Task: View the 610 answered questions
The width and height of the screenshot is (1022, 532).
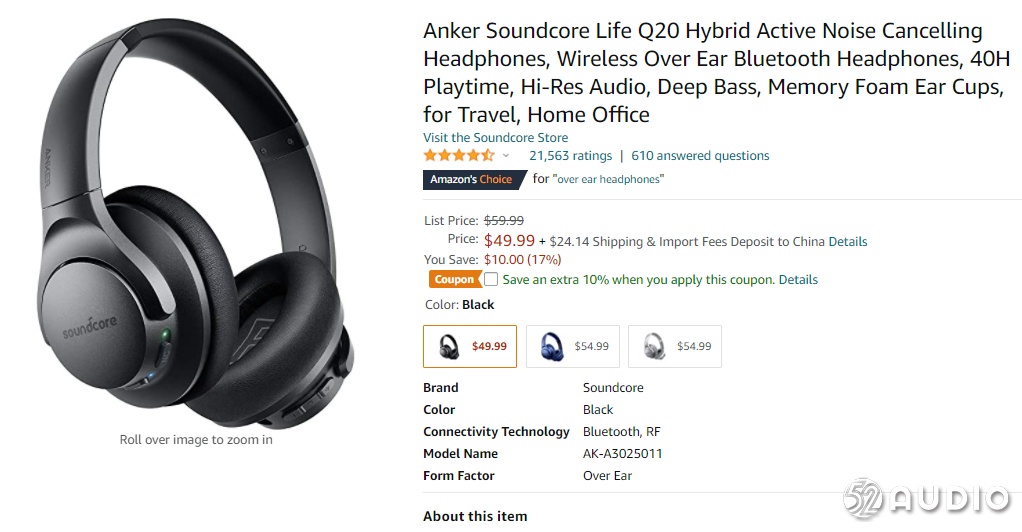Action: [x=700, y=155]
